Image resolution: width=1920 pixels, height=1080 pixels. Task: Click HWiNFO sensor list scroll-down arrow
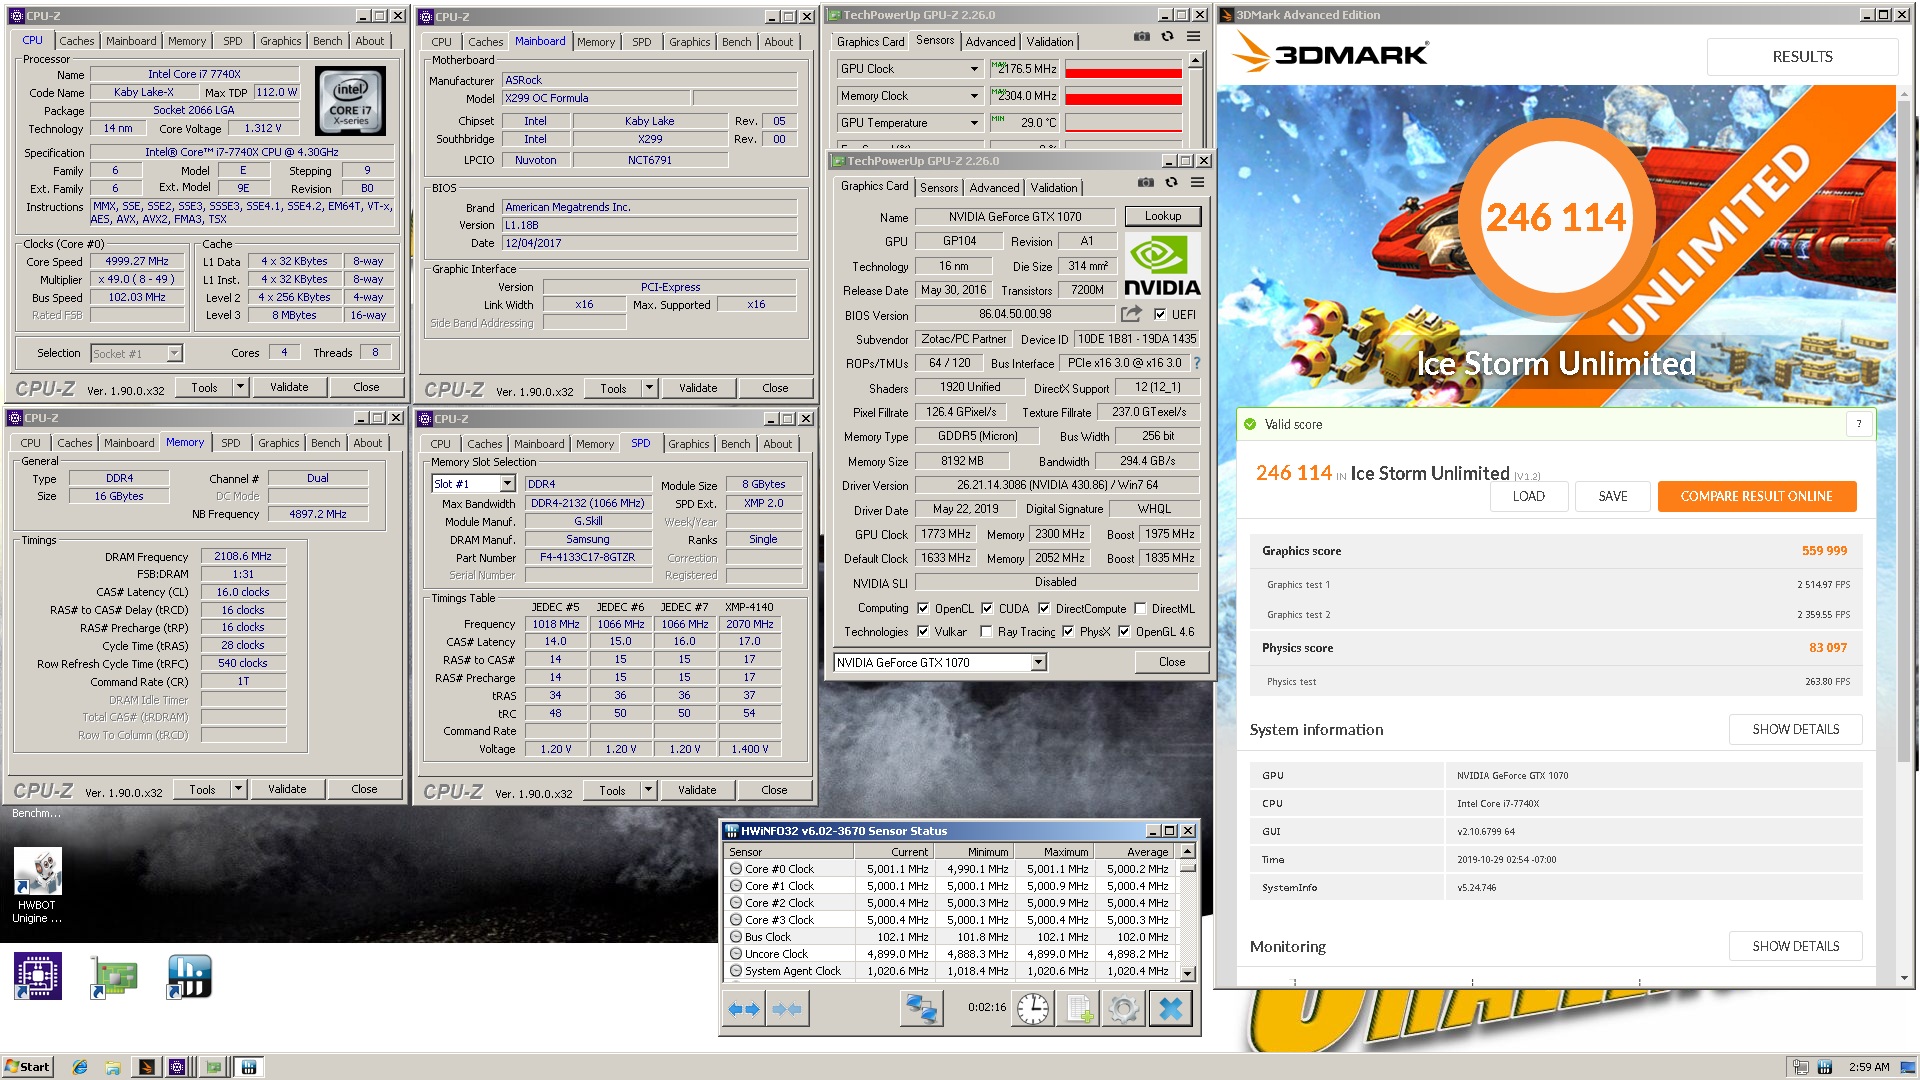[1187, 973]
